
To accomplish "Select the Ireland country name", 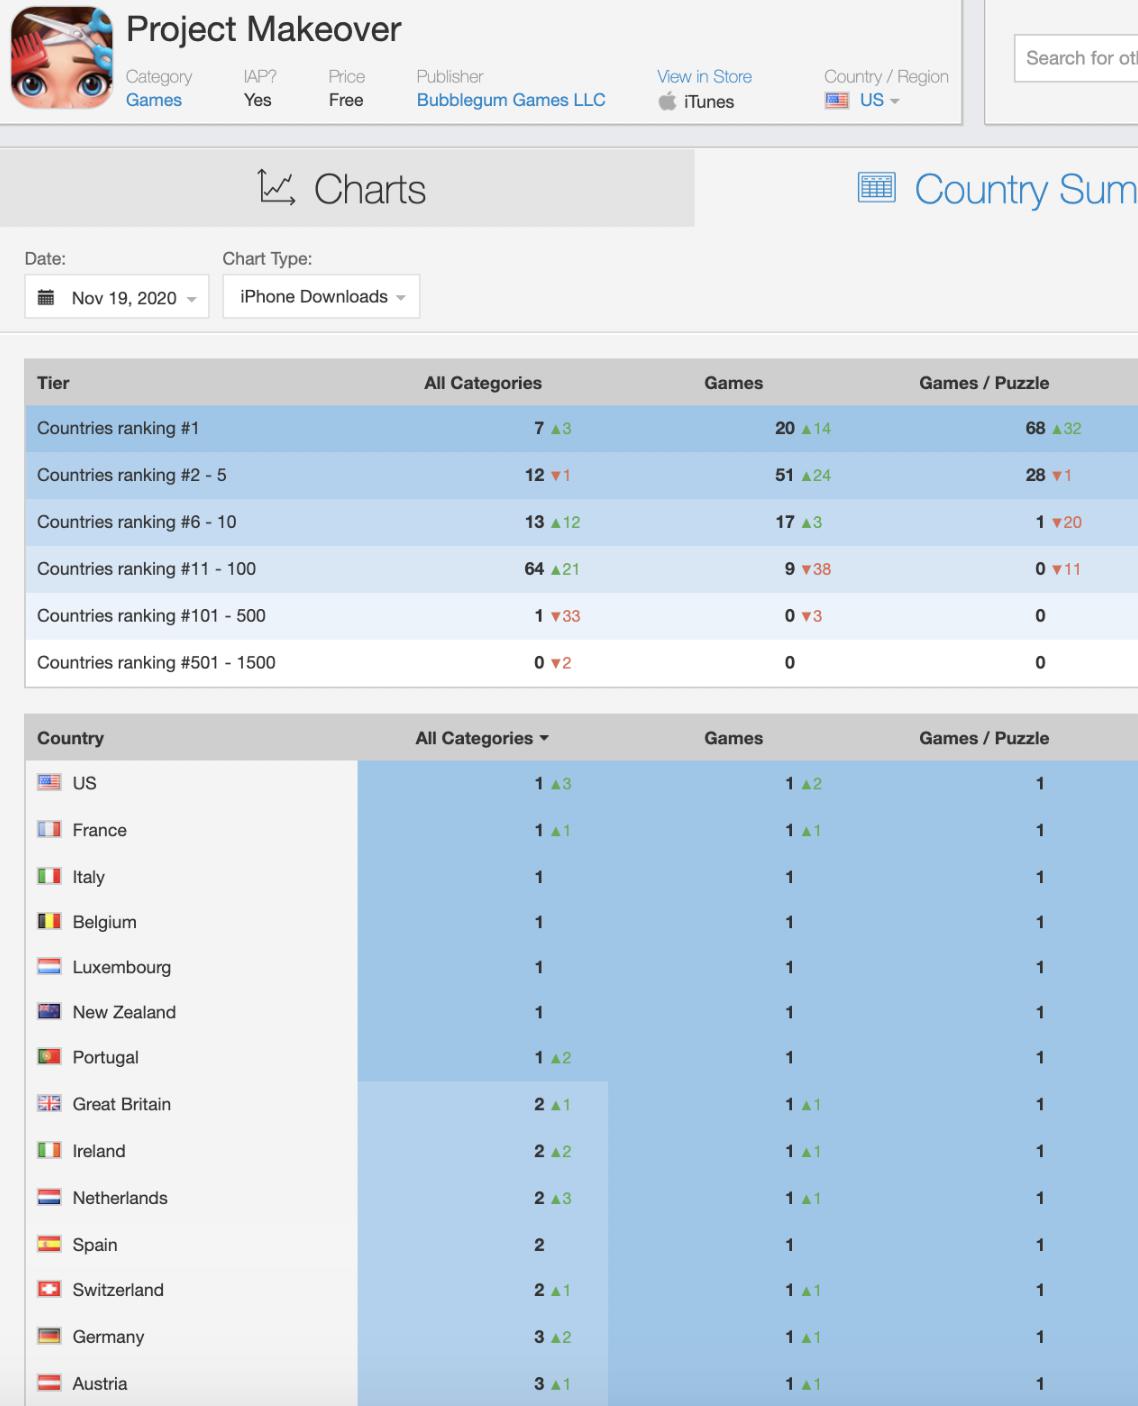I will pos(99,1151).
